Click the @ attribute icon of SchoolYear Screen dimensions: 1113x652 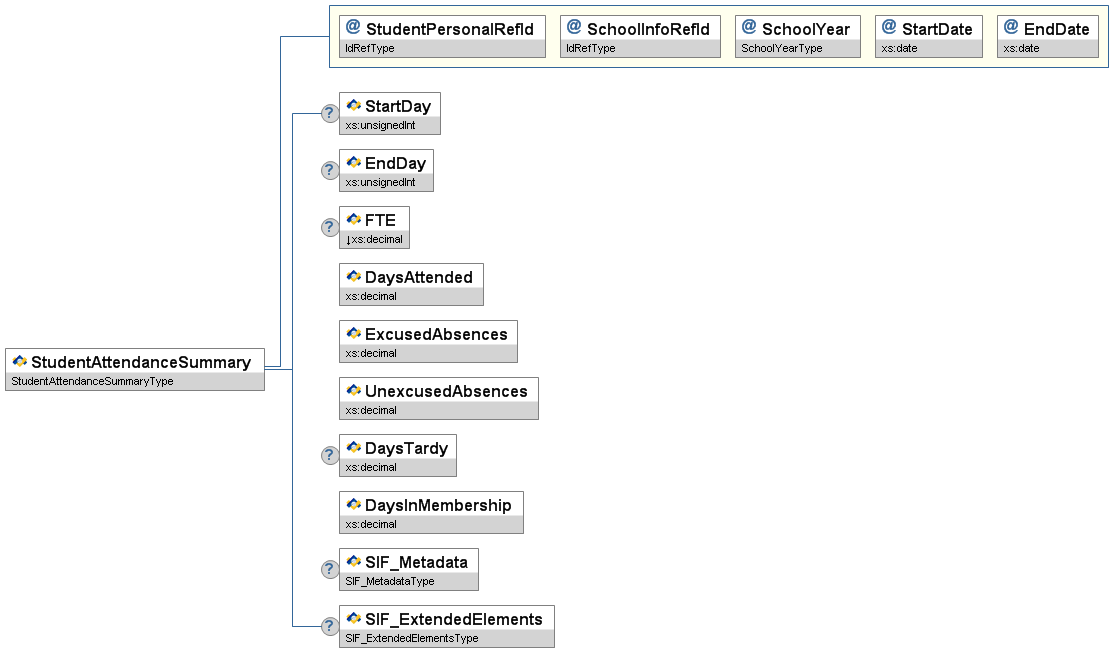tap(749, 28)
